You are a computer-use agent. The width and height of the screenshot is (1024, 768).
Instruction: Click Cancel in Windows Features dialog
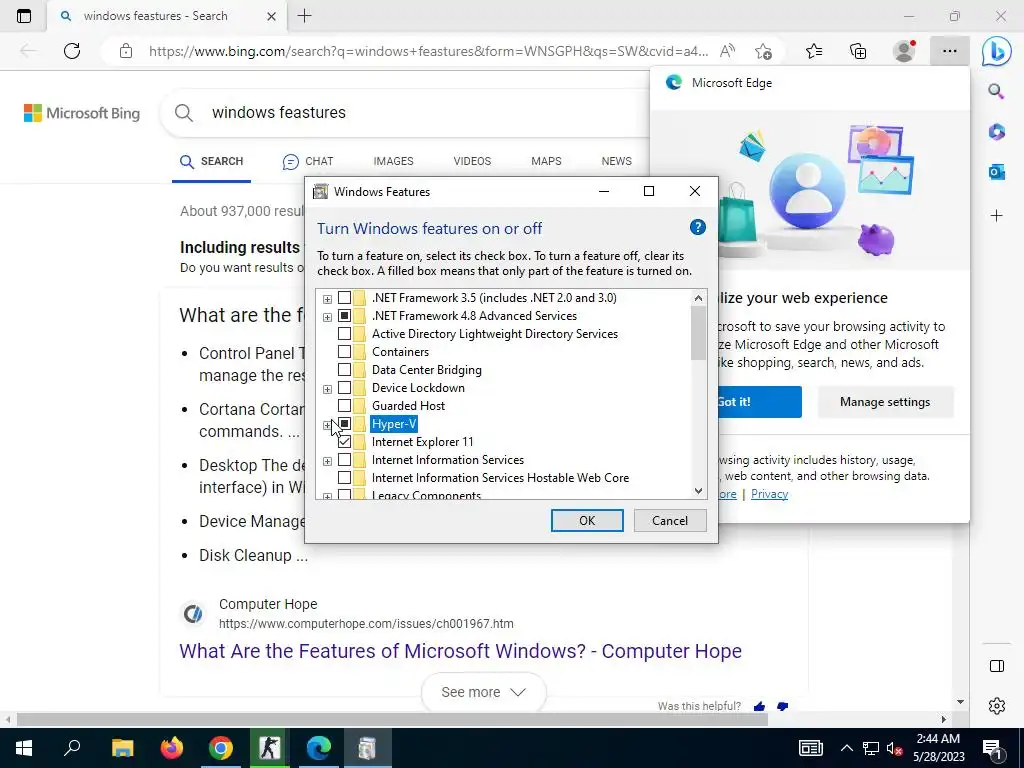[670, 520]
